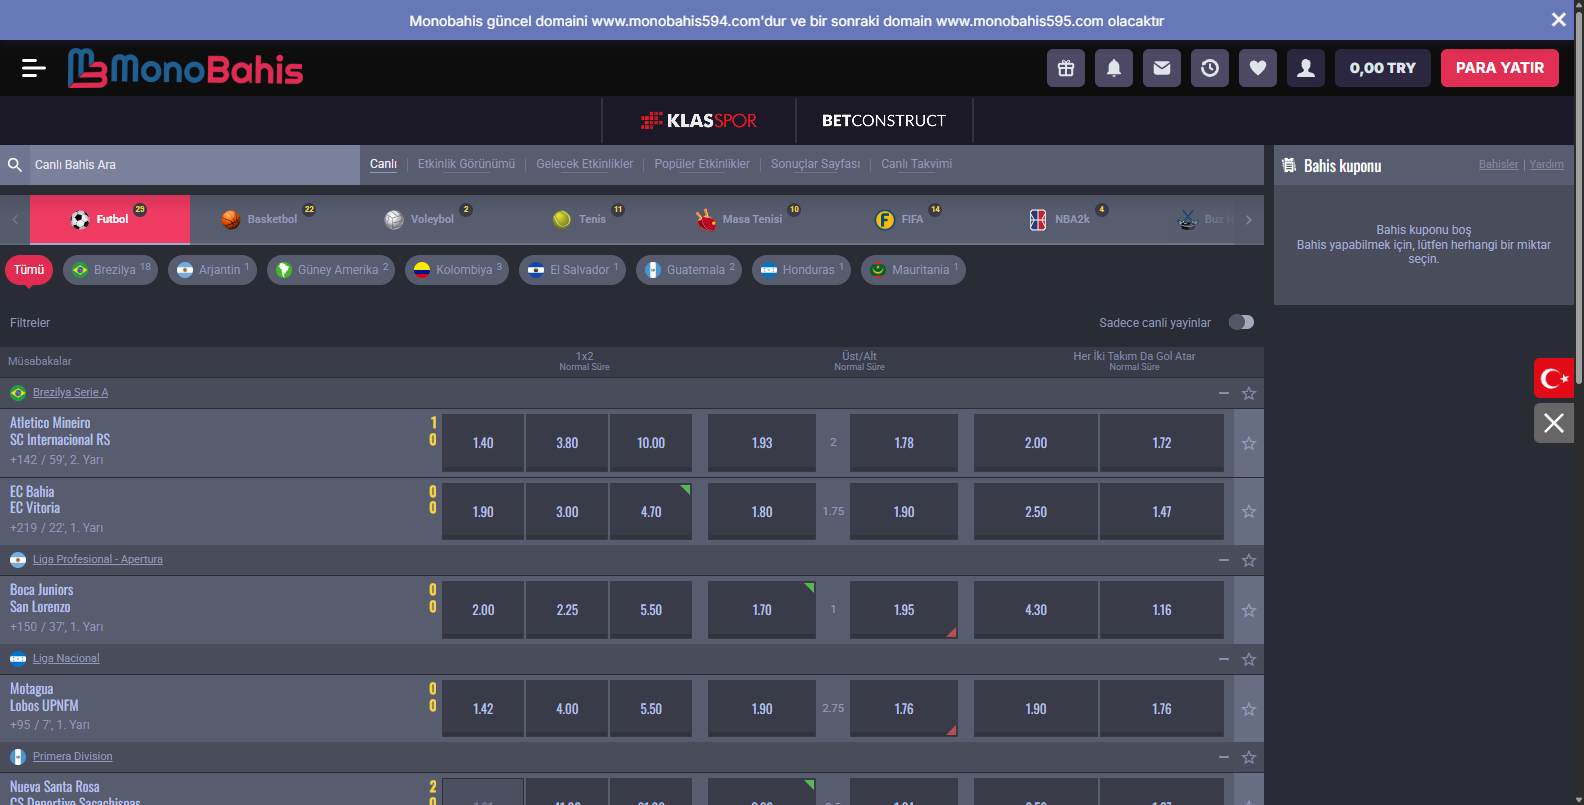Collapse the Liga Profesional - Apertura section
The width and height of the screenshot is (1584, 805).
pyautogui.click(x=1224, y=560)
